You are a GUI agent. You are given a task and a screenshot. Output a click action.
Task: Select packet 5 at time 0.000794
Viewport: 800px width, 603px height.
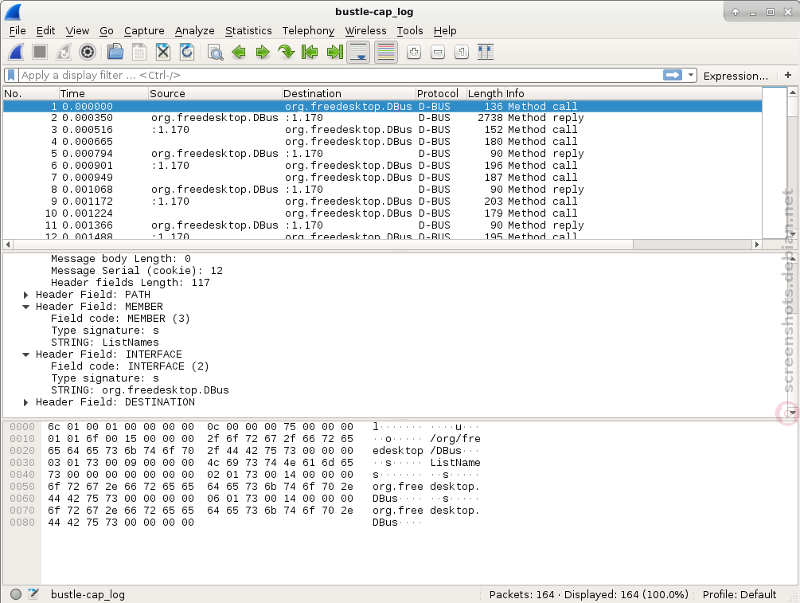click(383, 154)
